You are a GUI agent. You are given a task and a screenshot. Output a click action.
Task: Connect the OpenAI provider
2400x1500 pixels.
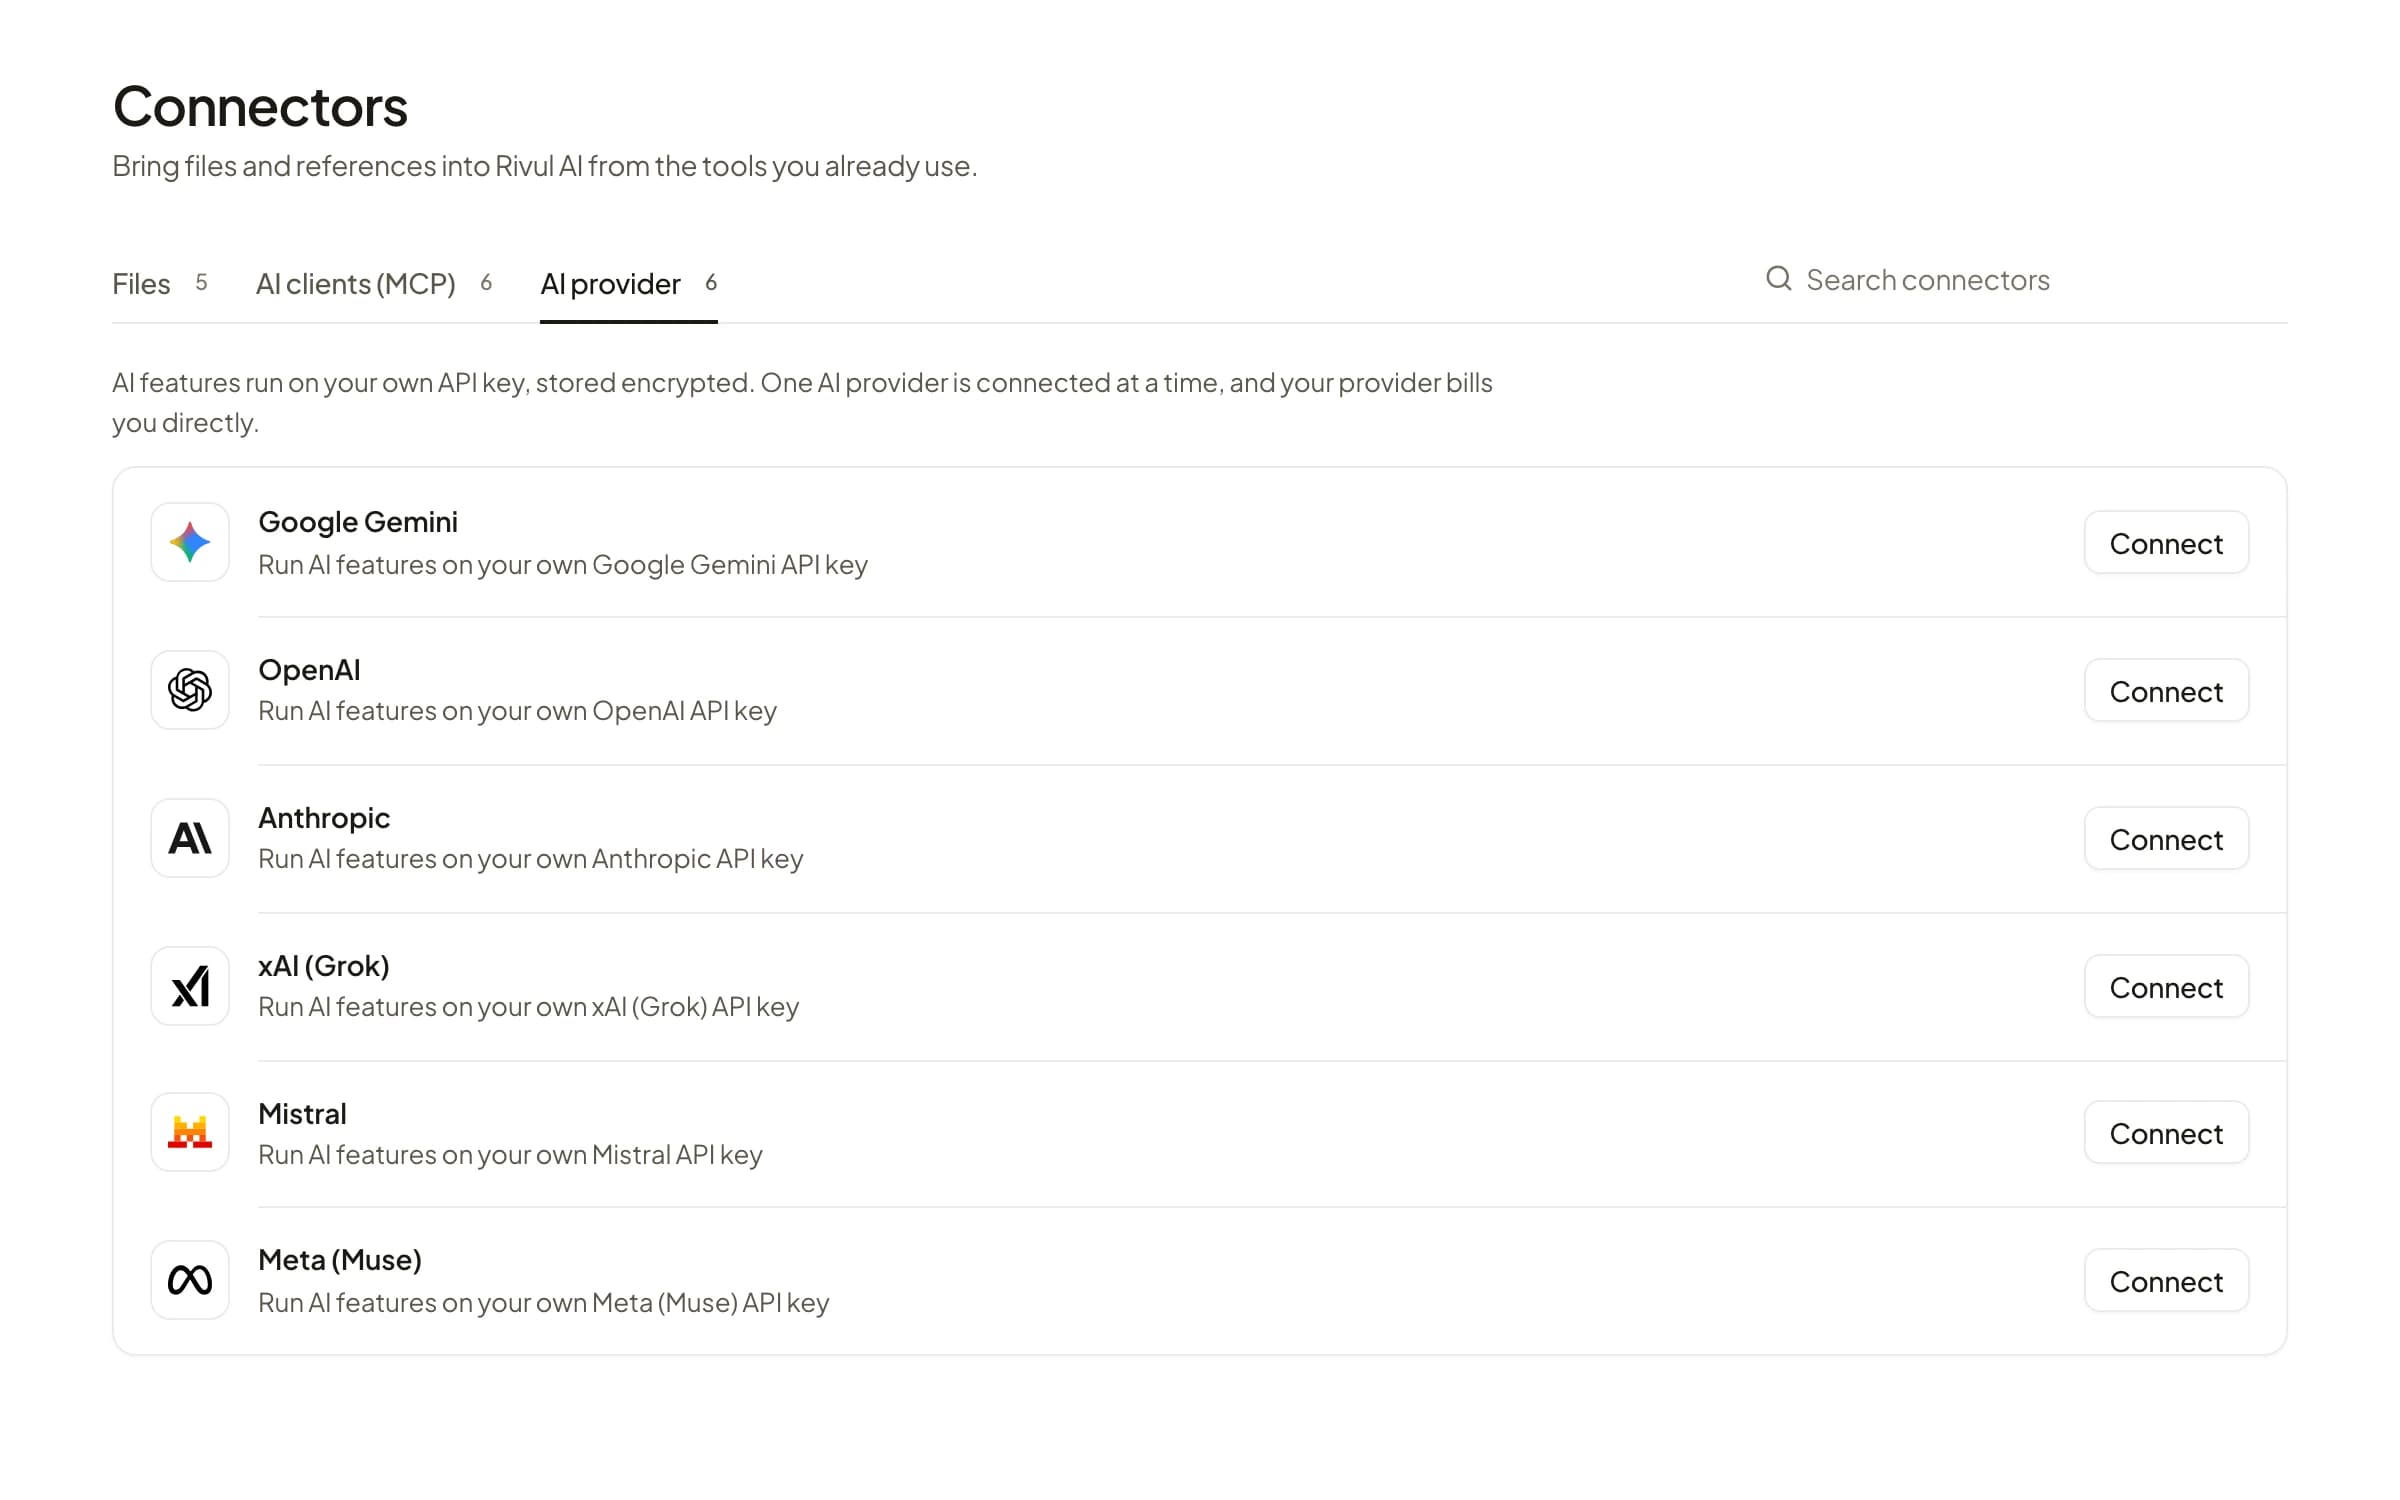pyautogui.click(x=2166, y=691)
